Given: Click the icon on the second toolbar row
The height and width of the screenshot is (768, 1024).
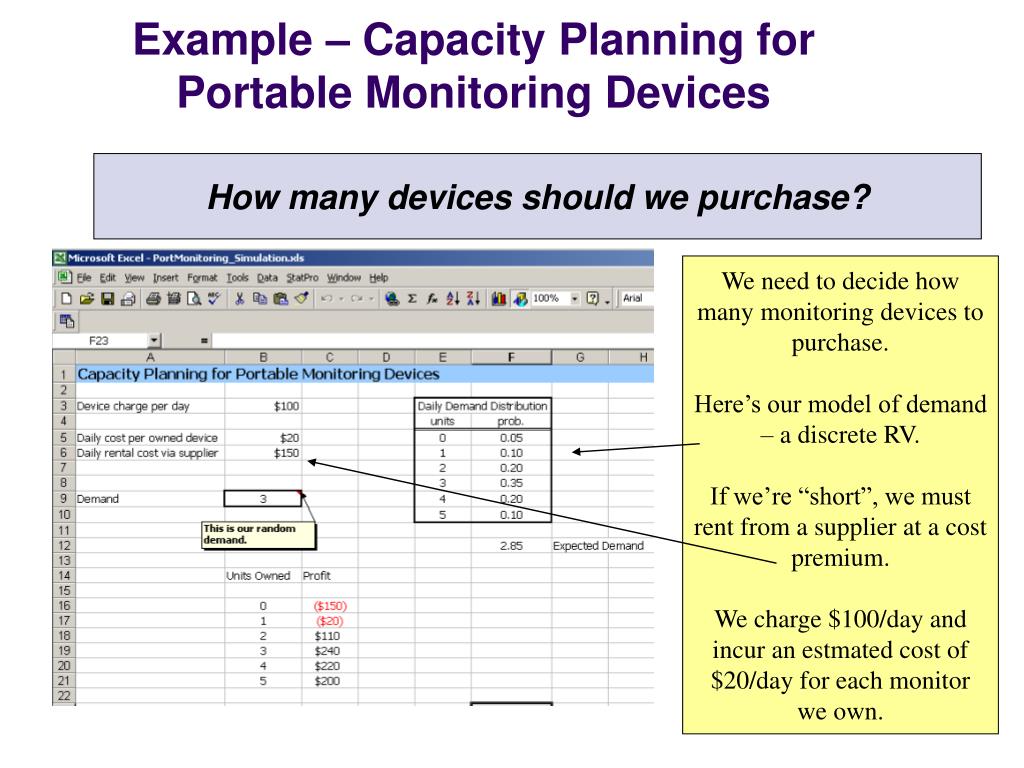Looking at the screenshot, I should tap(67, 321).
